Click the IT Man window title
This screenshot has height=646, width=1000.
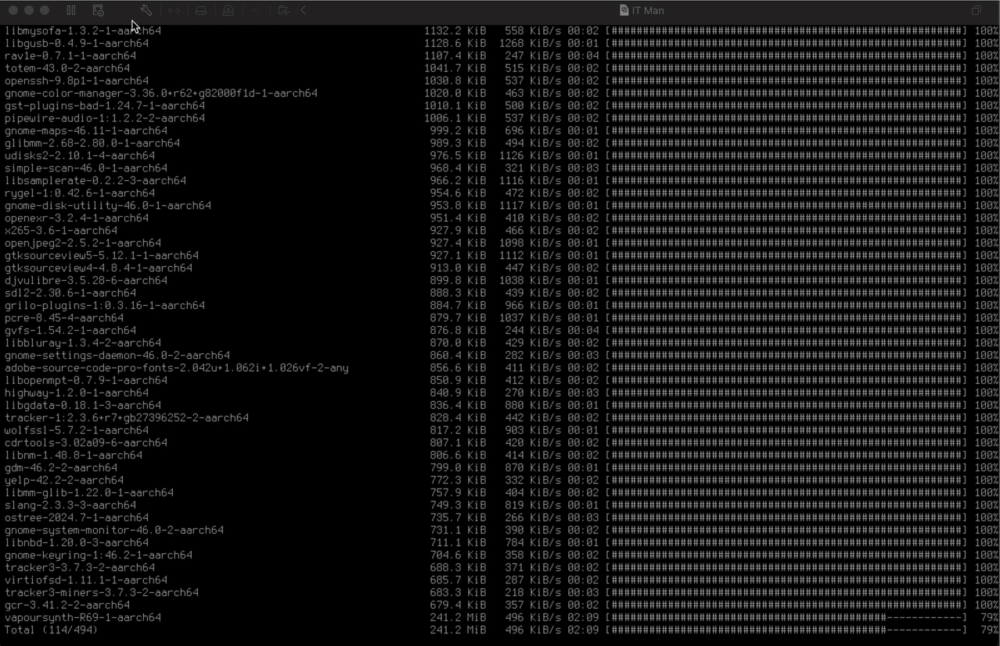648,10
